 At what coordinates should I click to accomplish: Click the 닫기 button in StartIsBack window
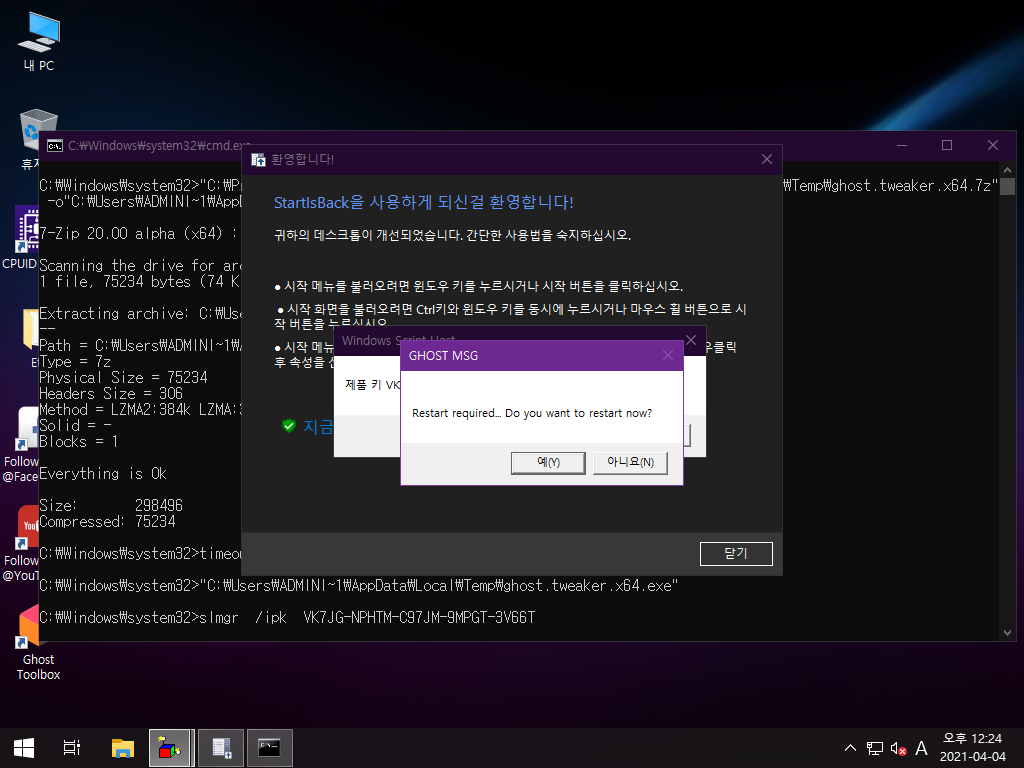(736, 554)
